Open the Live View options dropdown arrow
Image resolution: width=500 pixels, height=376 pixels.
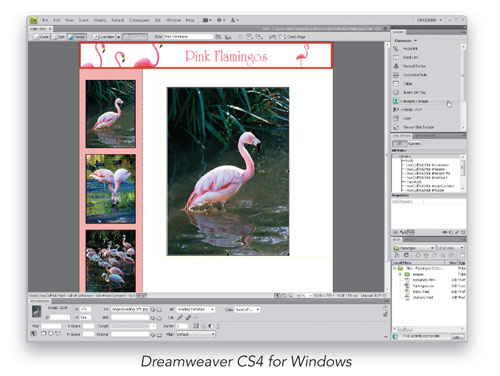118,37
